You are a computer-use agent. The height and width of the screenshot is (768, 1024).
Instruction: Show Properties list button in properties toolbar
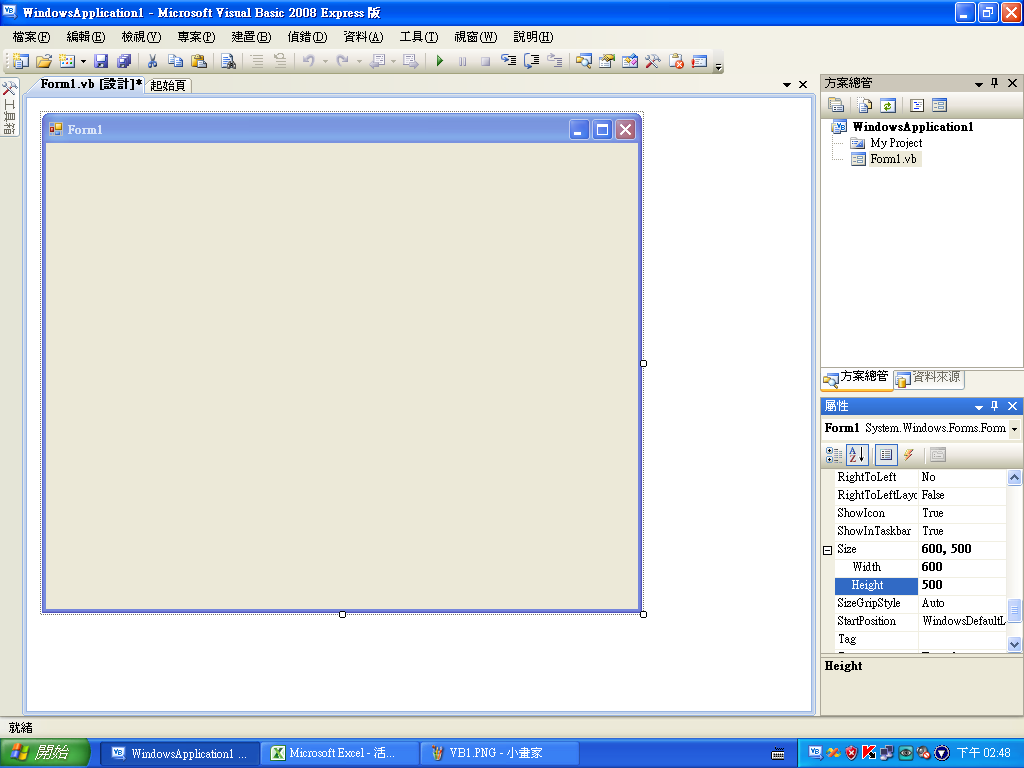[886, 455]
